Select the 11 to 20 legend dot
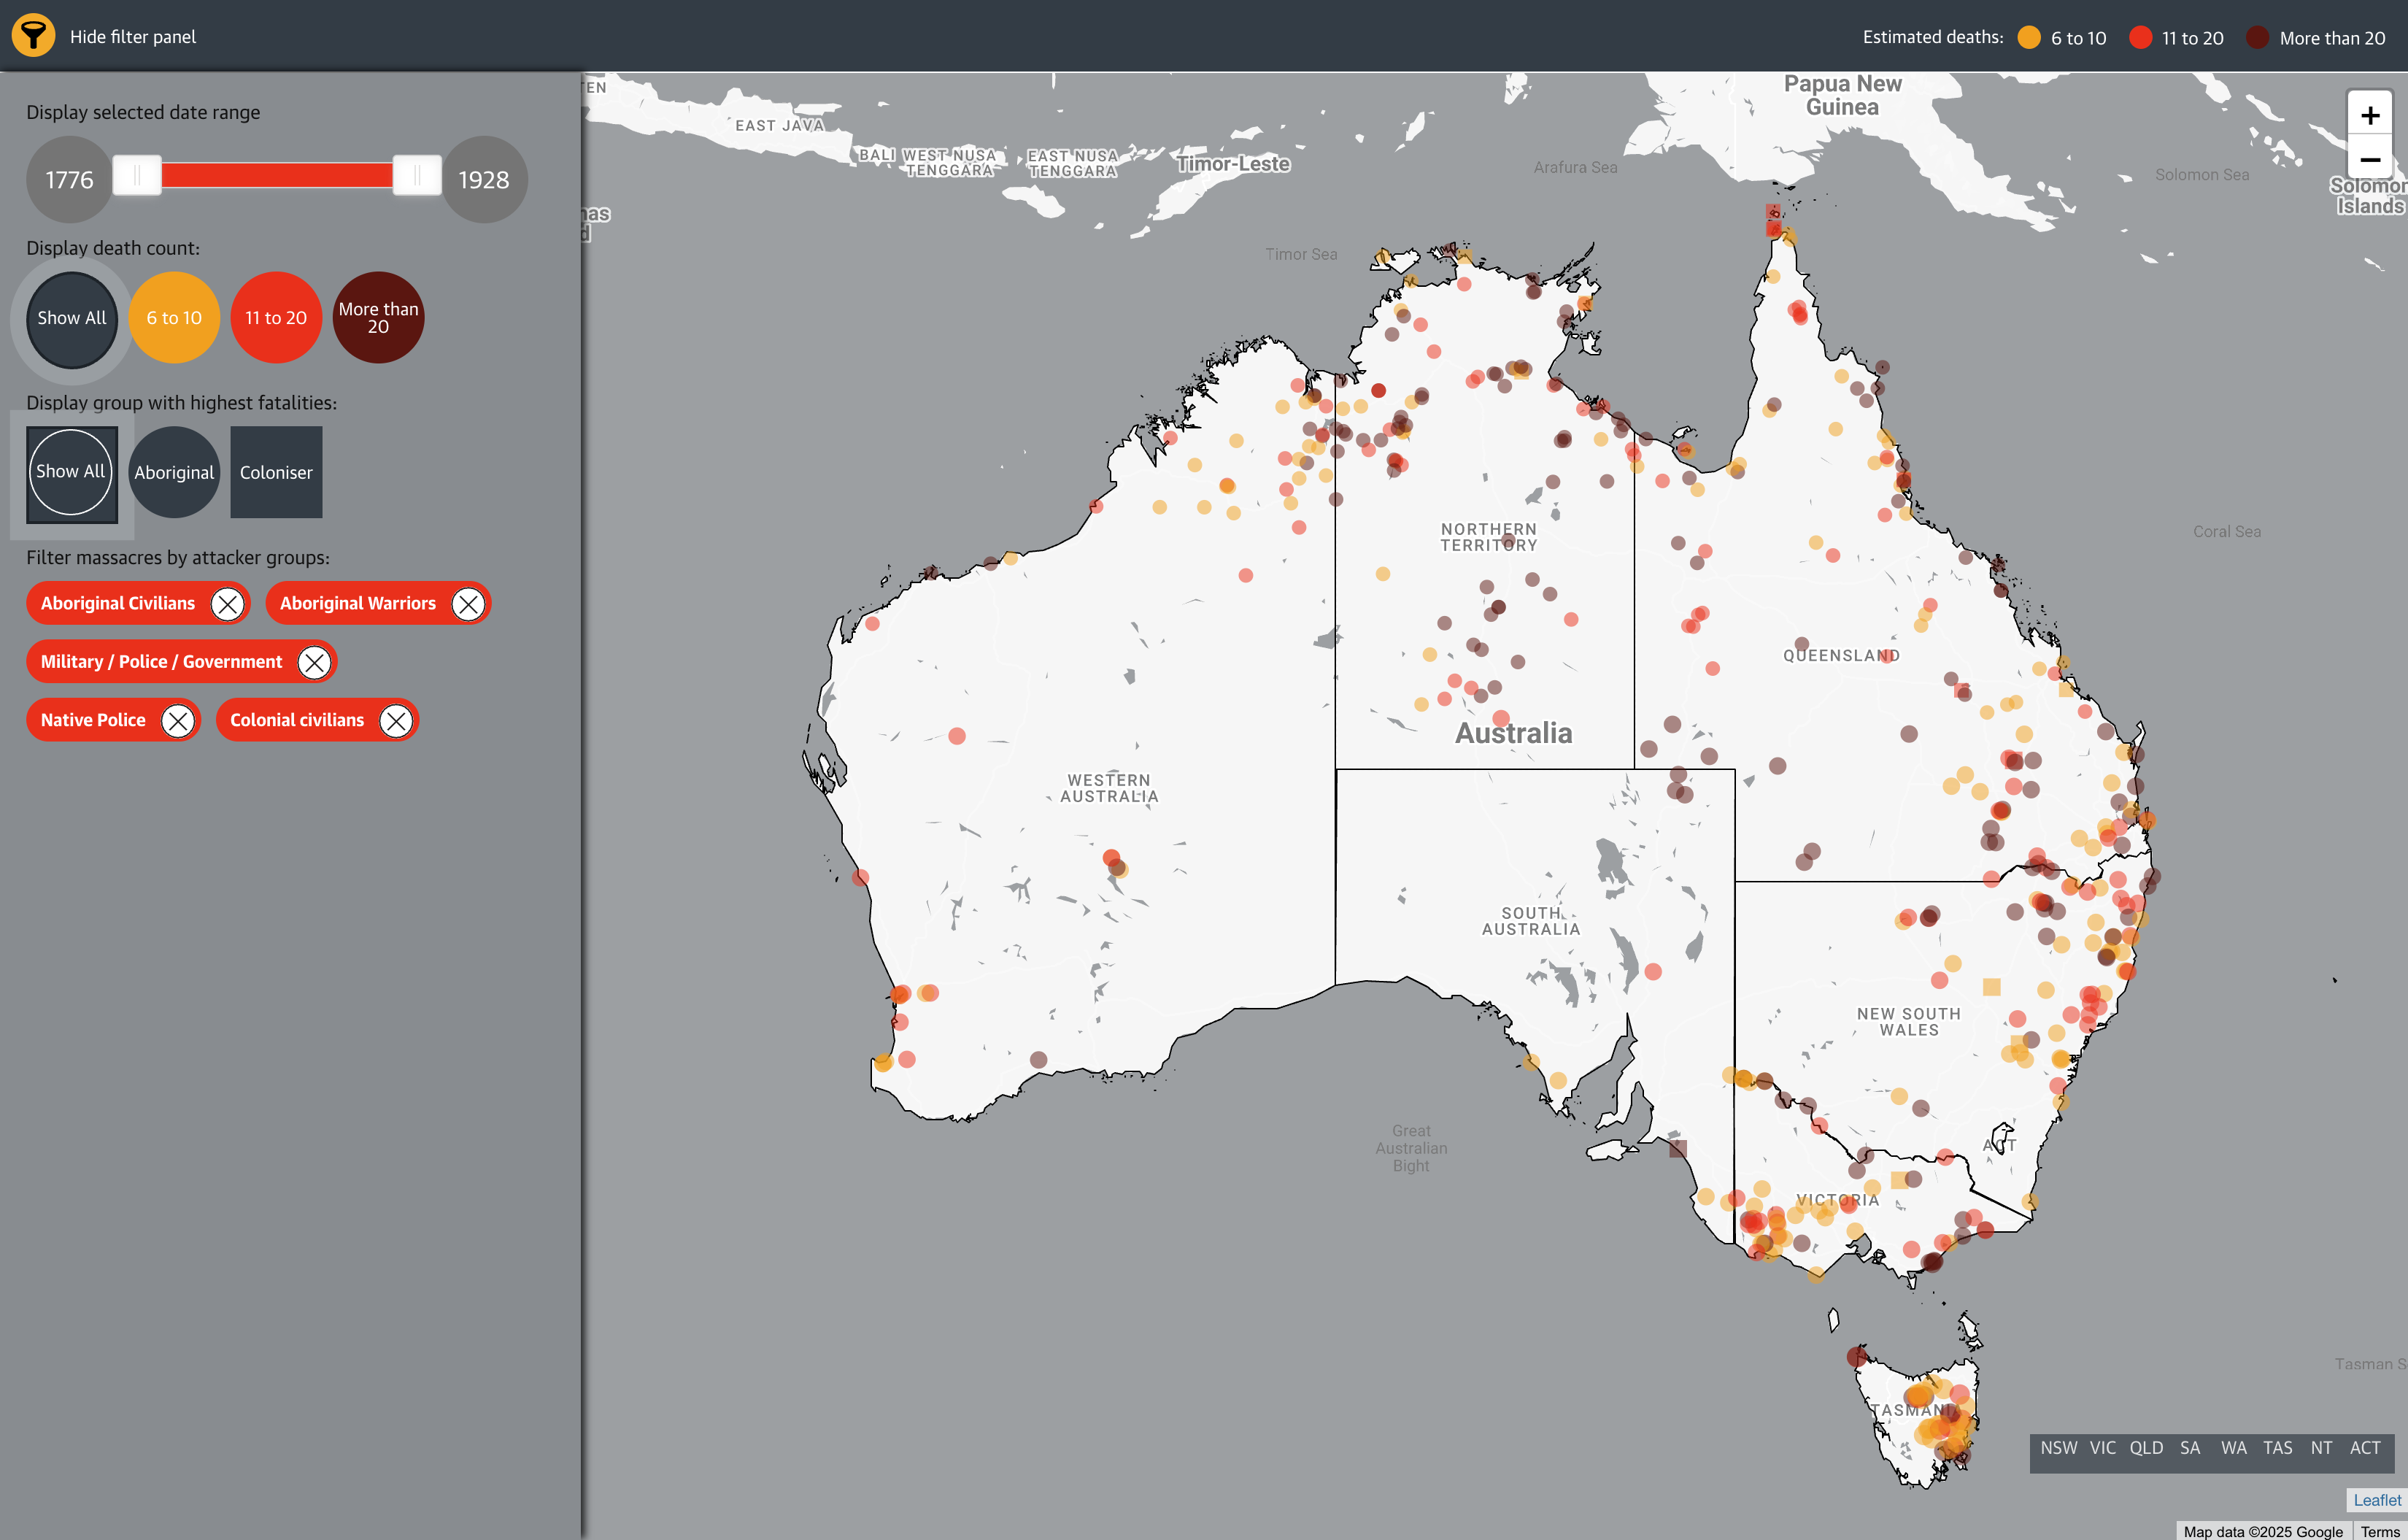This screenshot has height=1540, width=2408. 2140,37
